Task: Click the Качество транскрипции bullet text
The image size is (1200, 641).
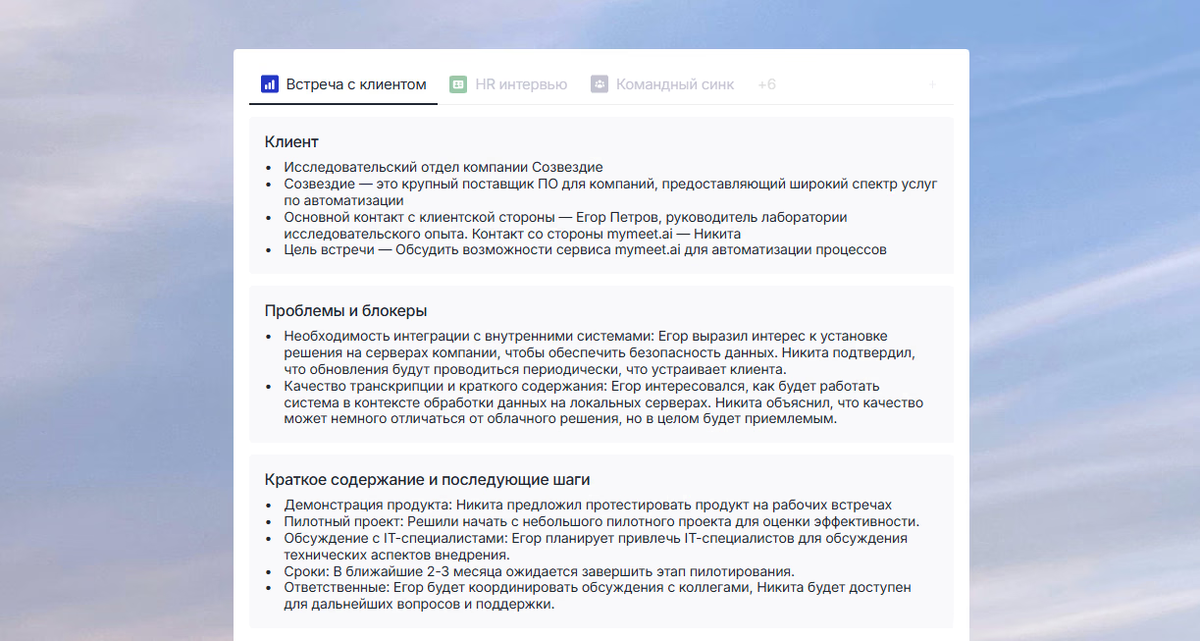Action: [603, 403]
